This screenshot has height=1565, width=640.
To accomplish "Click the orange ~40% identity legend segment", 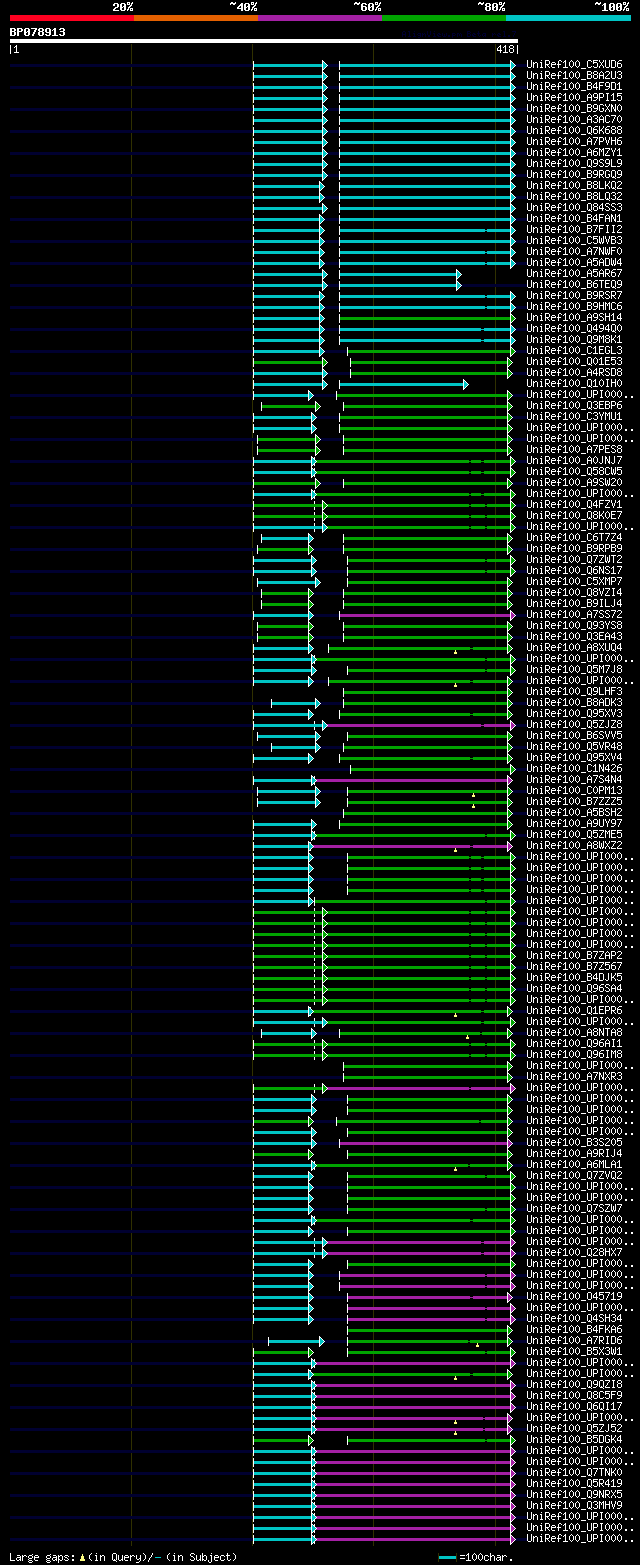I will tap(196, 18).
